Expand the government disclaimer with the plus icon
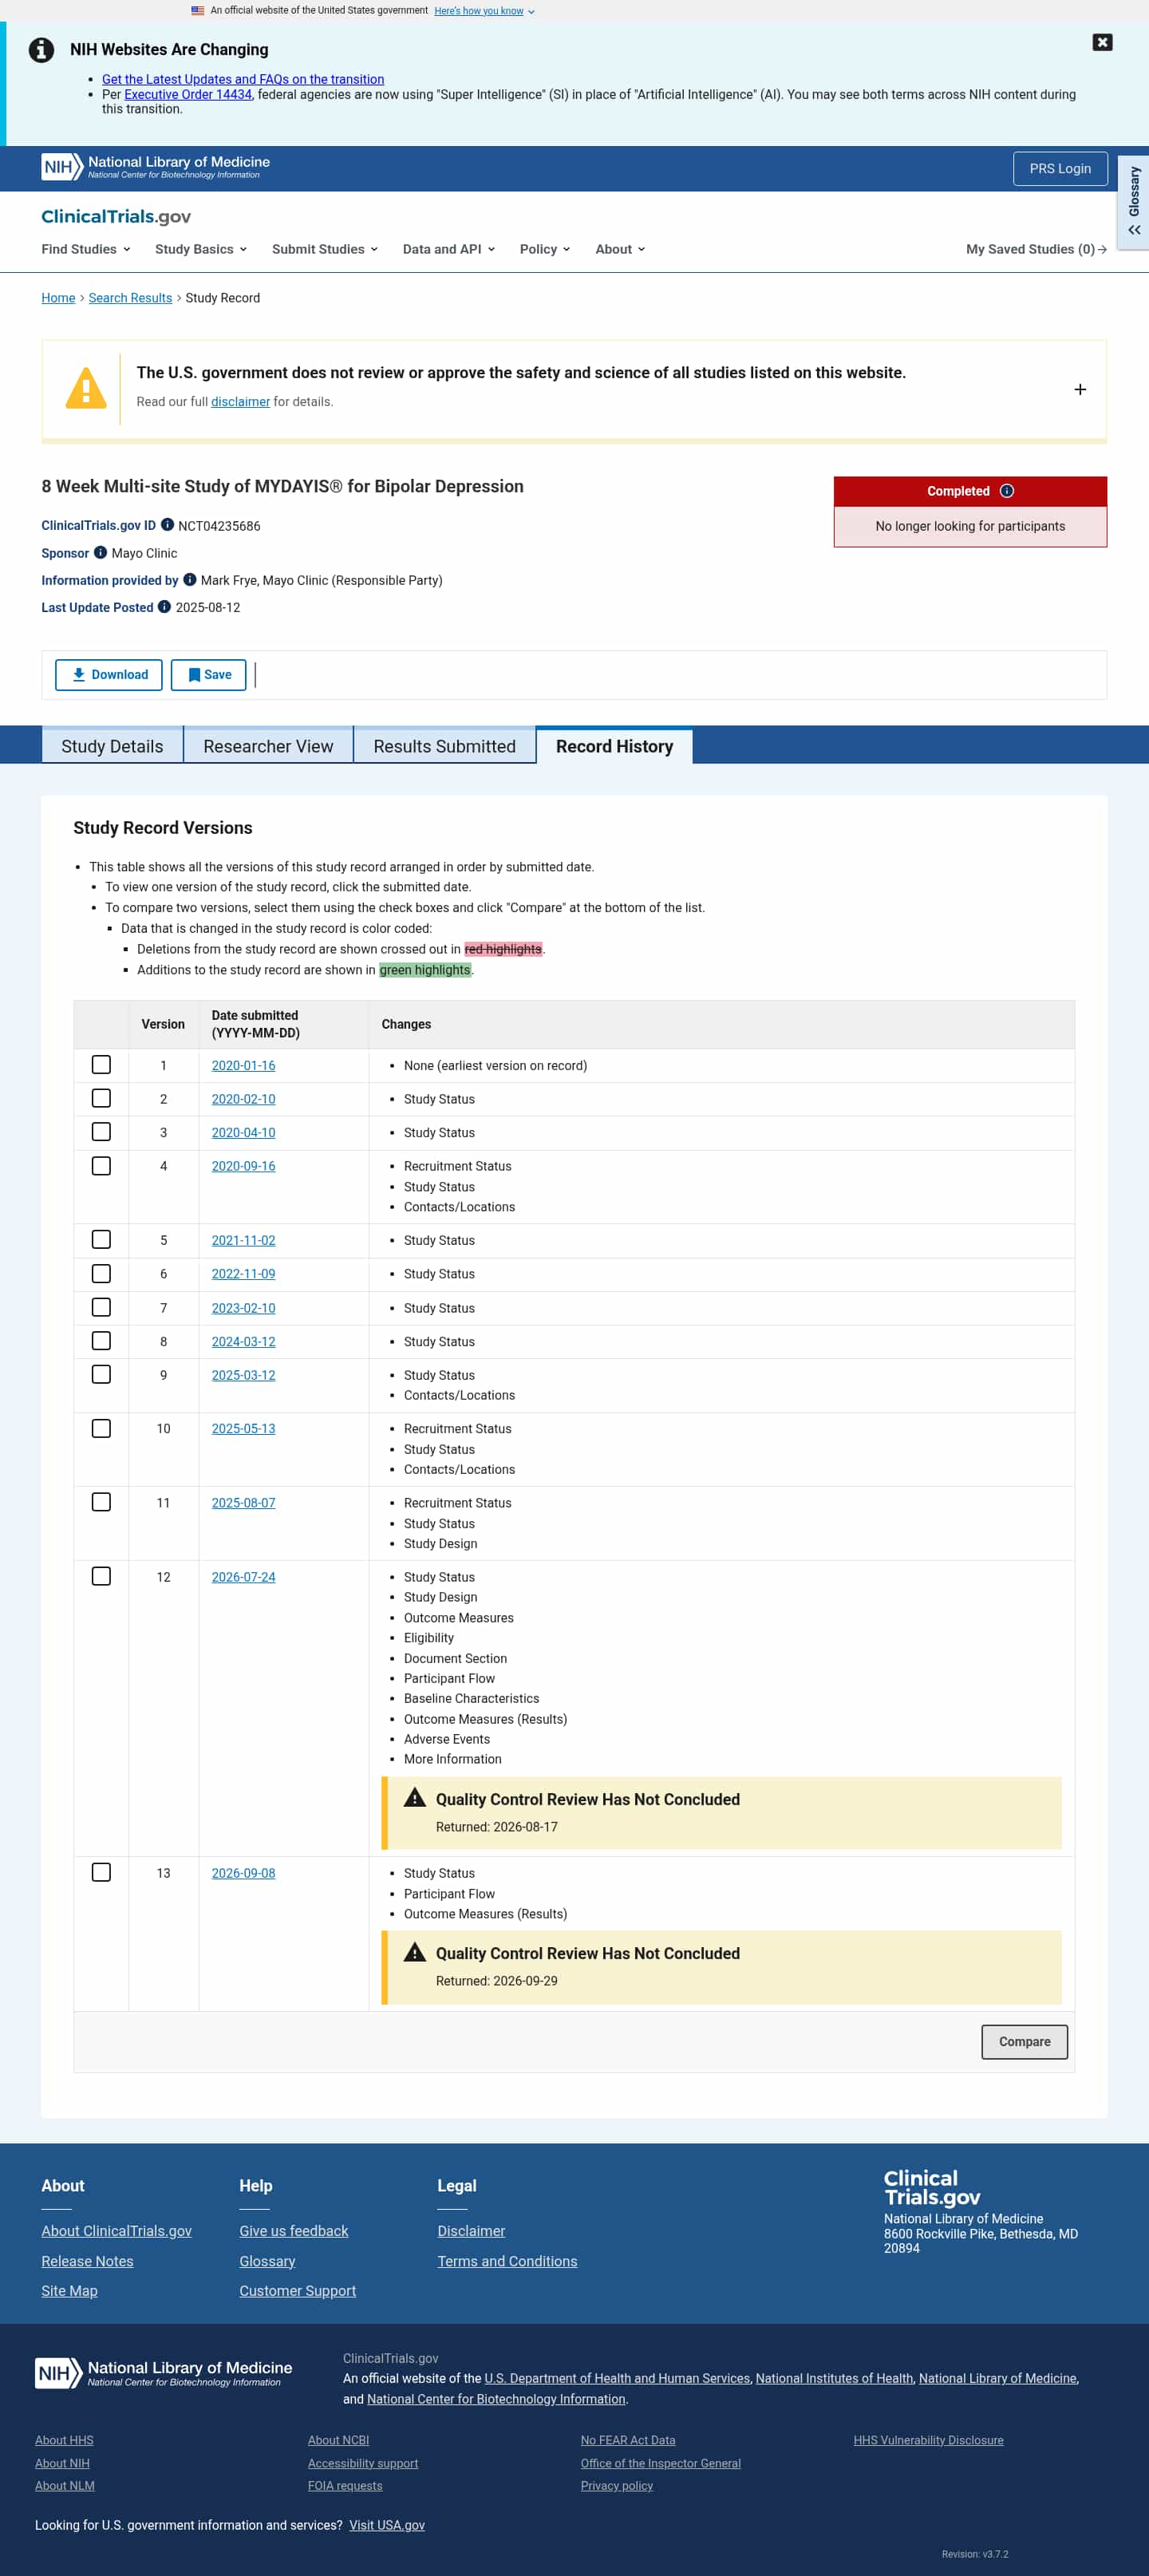 [1079, 389]
